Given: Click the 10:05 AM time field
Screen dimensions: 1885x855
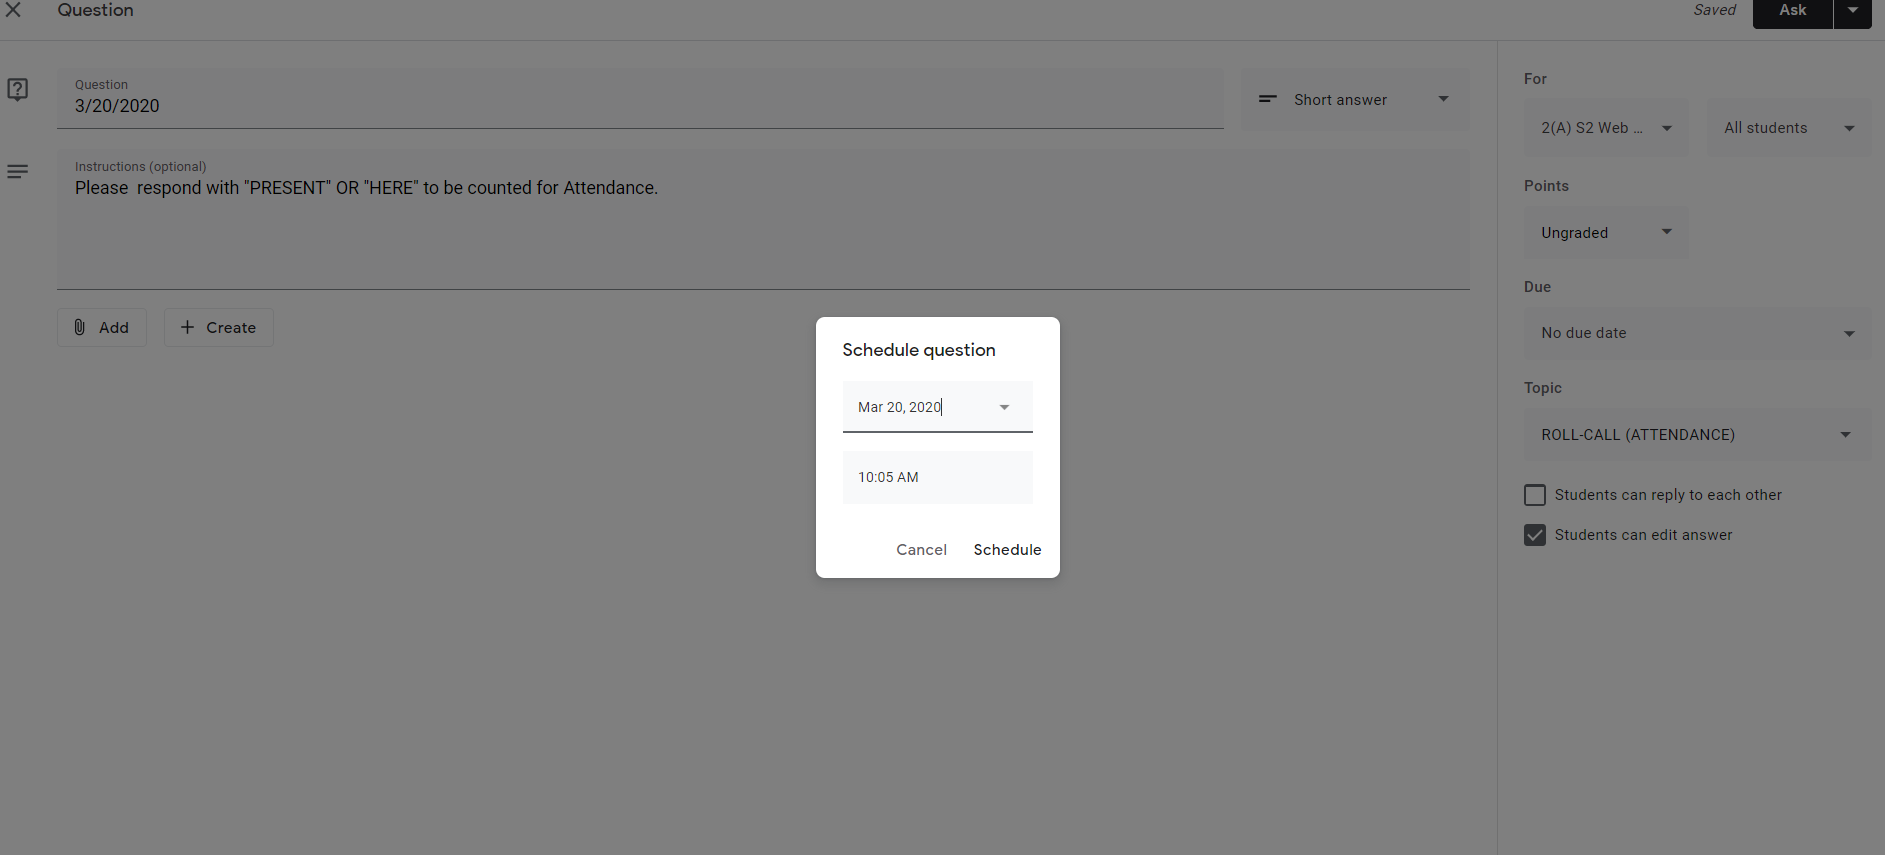Looking at the screenshot, I should click(937, 477).
